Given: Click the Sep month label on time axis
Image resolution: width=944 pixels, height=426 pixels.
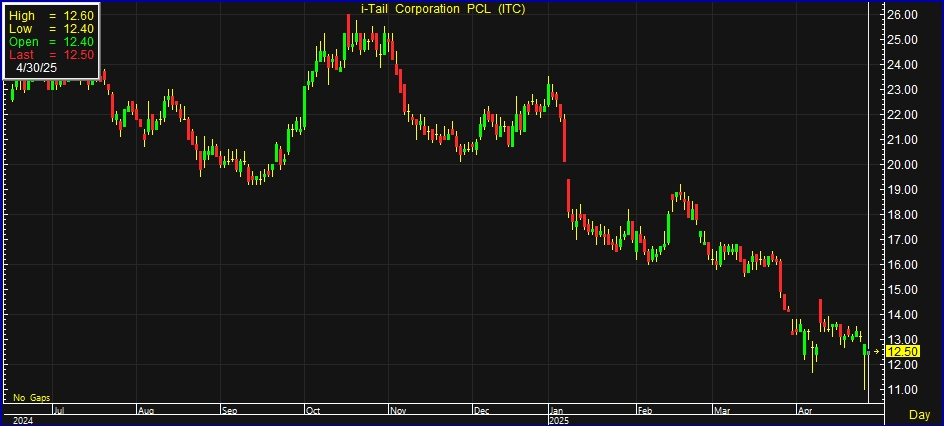Looking at the screenshot, I should 229,411.
